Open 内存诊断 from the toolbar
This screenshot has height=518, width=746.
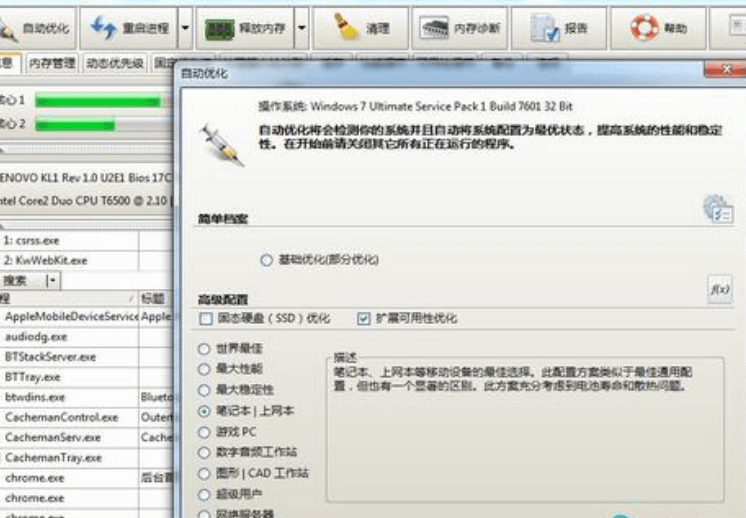point(460,28)
